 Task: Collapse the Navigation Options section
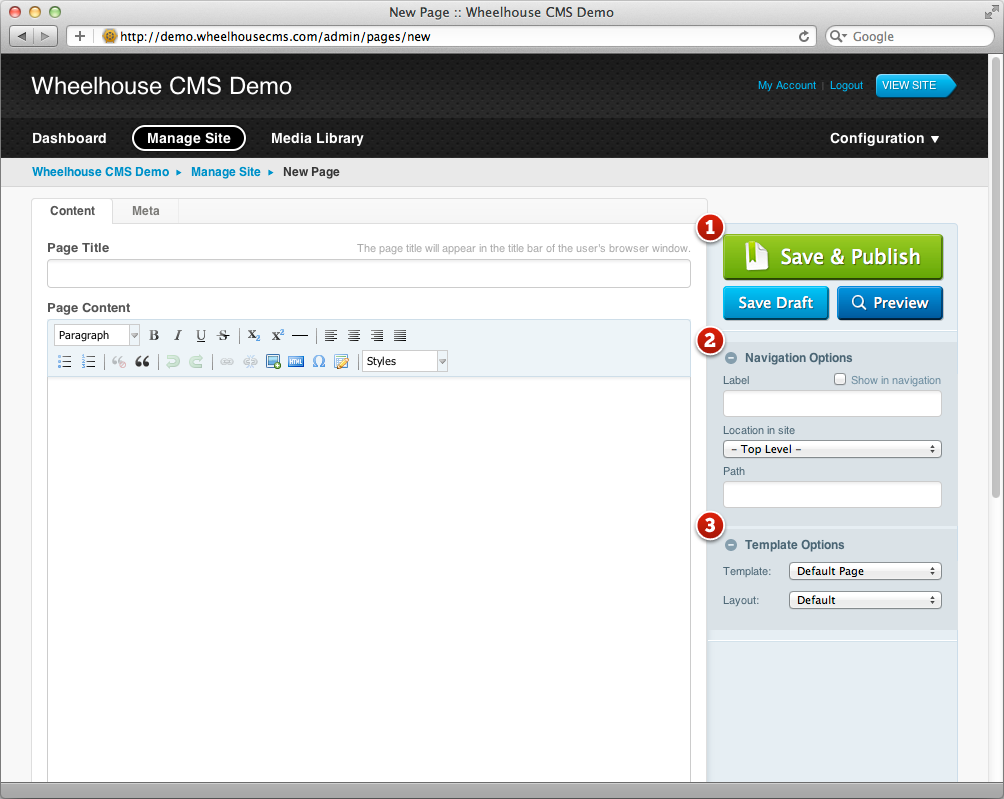[x=731, y=359]
